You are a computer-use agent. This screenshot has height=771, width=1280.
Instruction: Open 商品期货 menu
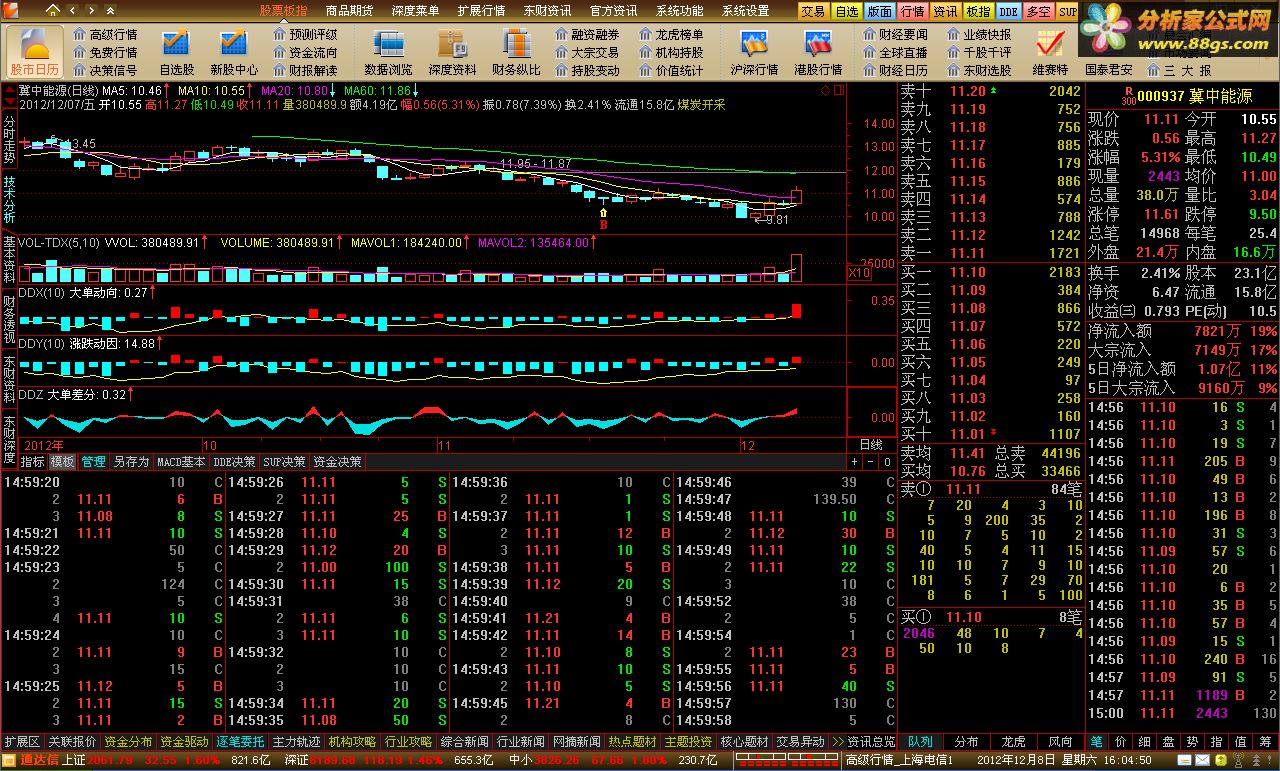coord(350,10)
